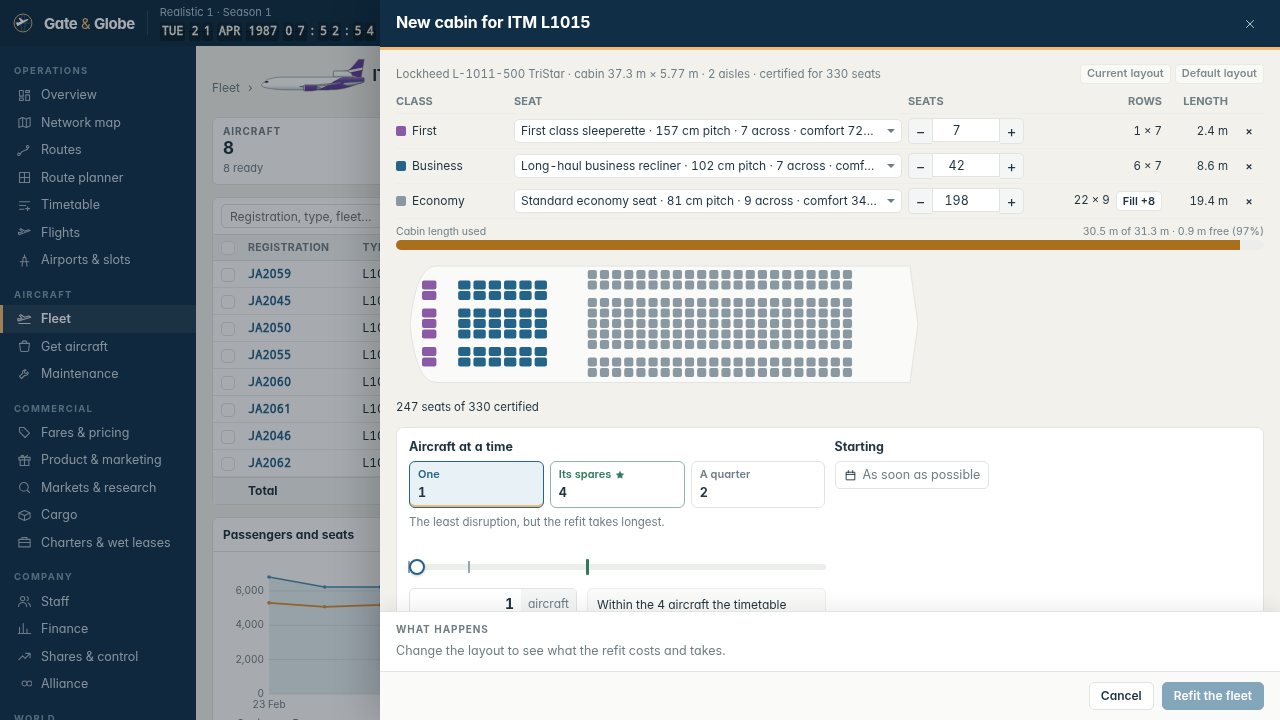Click the Finance chart icon in sidebar
Screen dimensions: 1280x720
coord(24,629)
